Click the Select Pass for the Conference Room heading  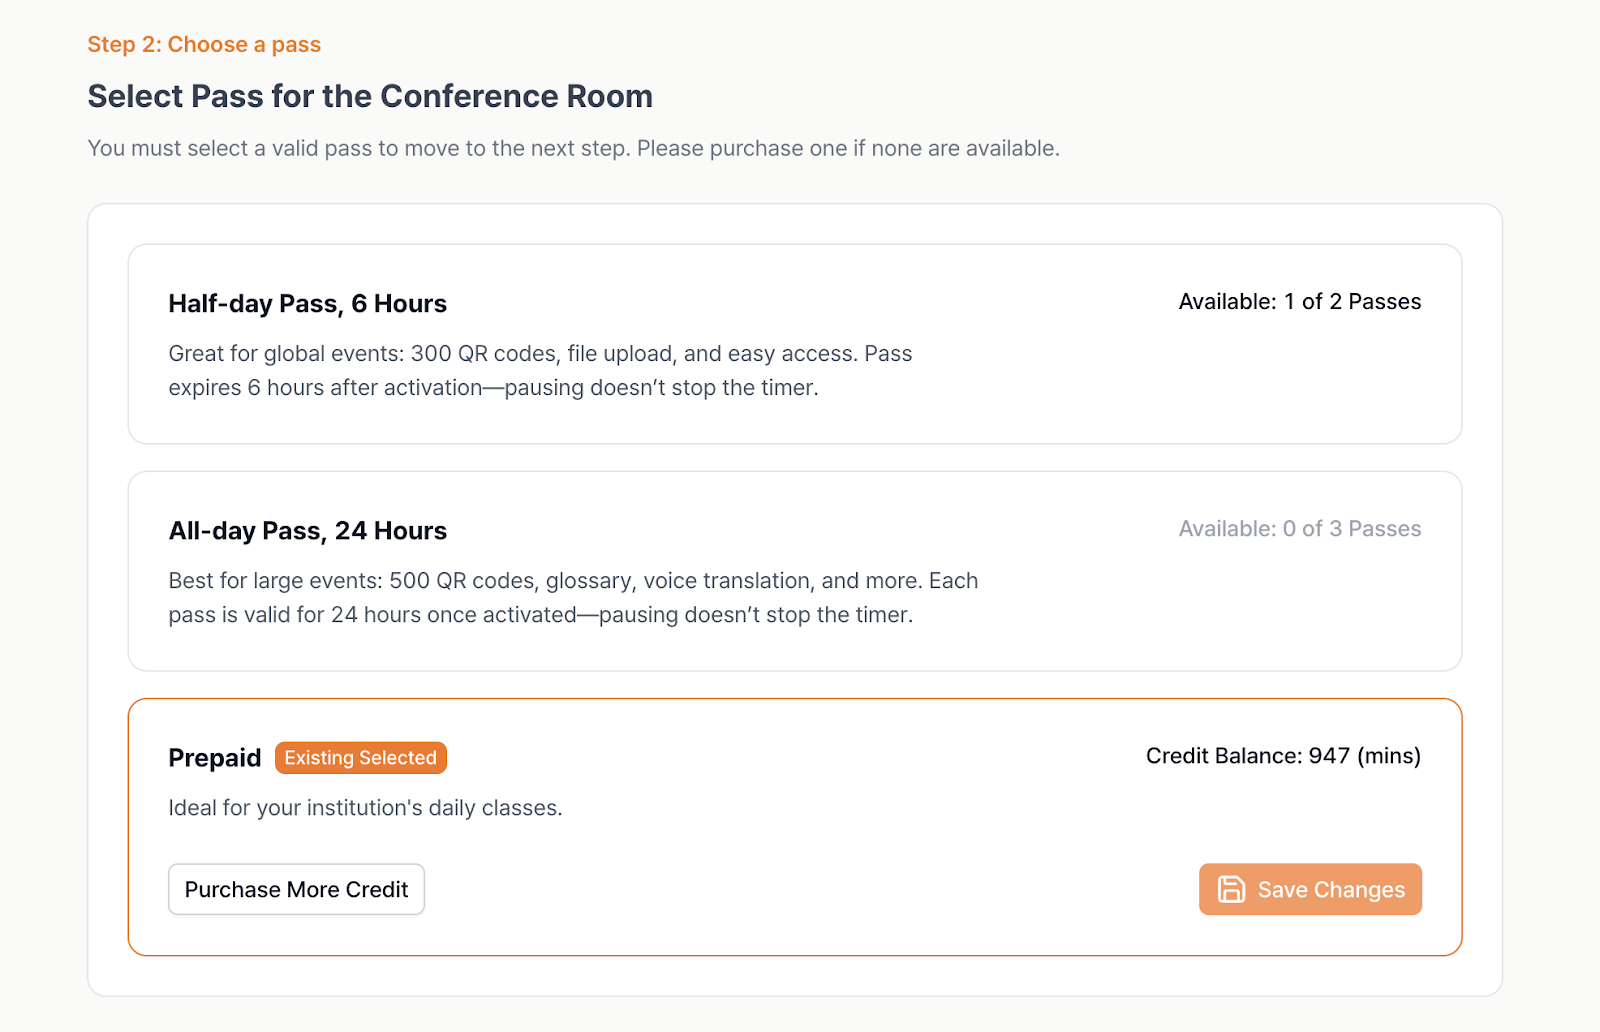point(370,97)
